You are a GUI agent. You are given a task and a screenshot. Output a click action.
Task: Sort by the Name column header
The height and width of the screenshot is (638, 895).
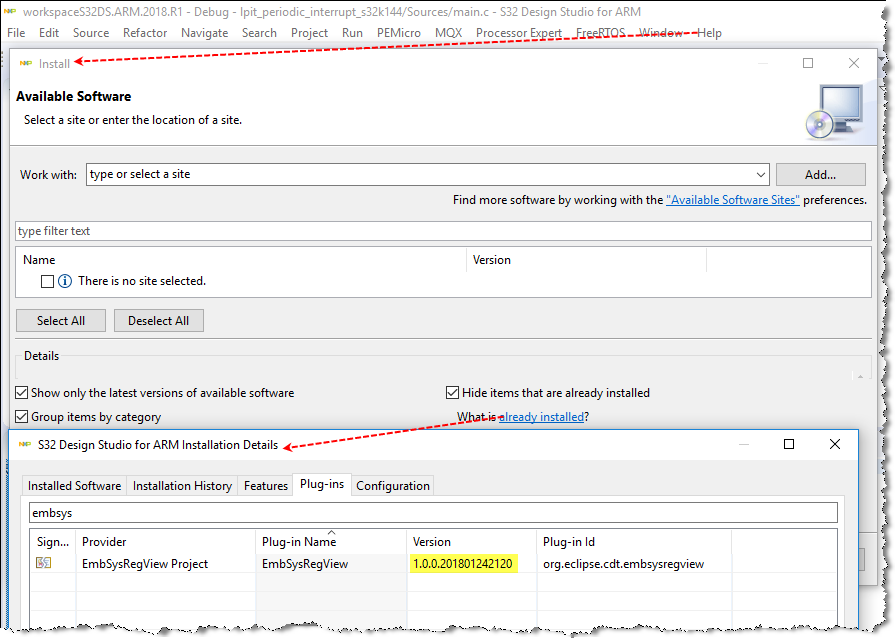(241, 260)
